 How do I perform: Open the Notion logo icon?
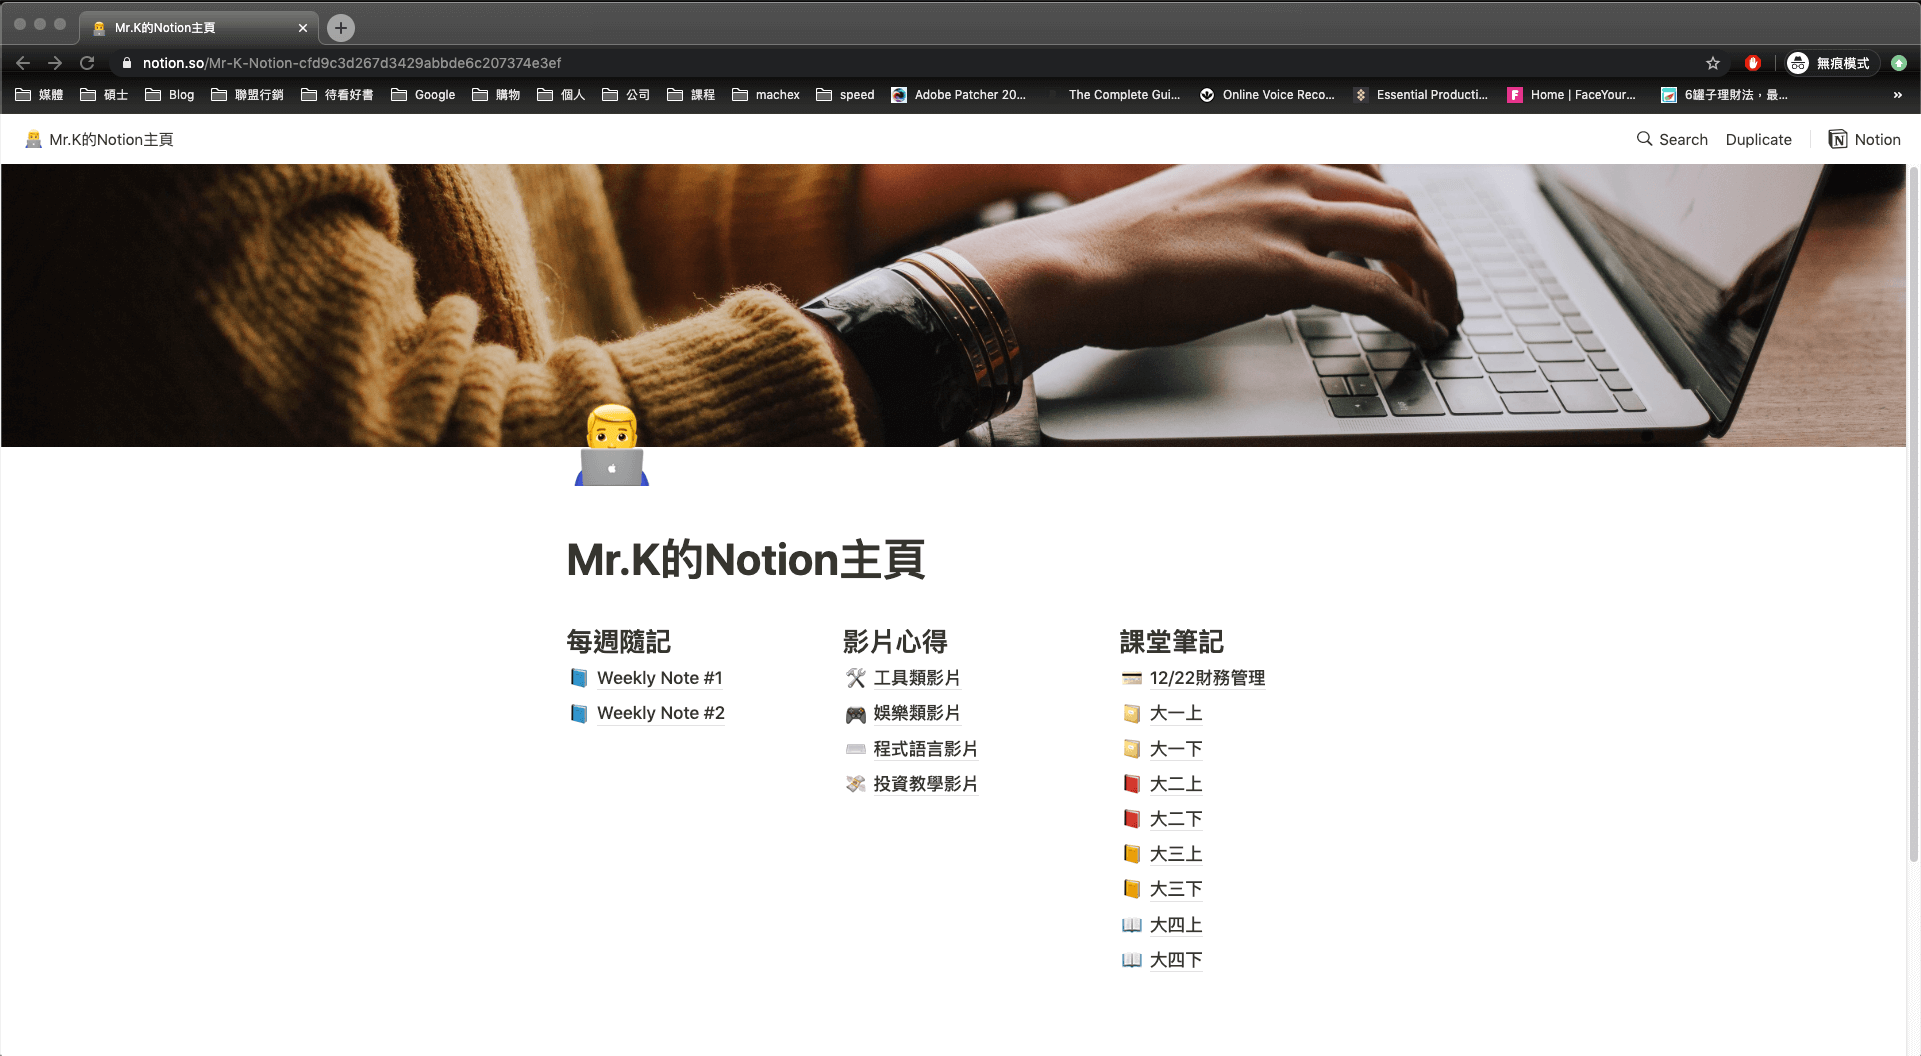(x=1838, y=139)
